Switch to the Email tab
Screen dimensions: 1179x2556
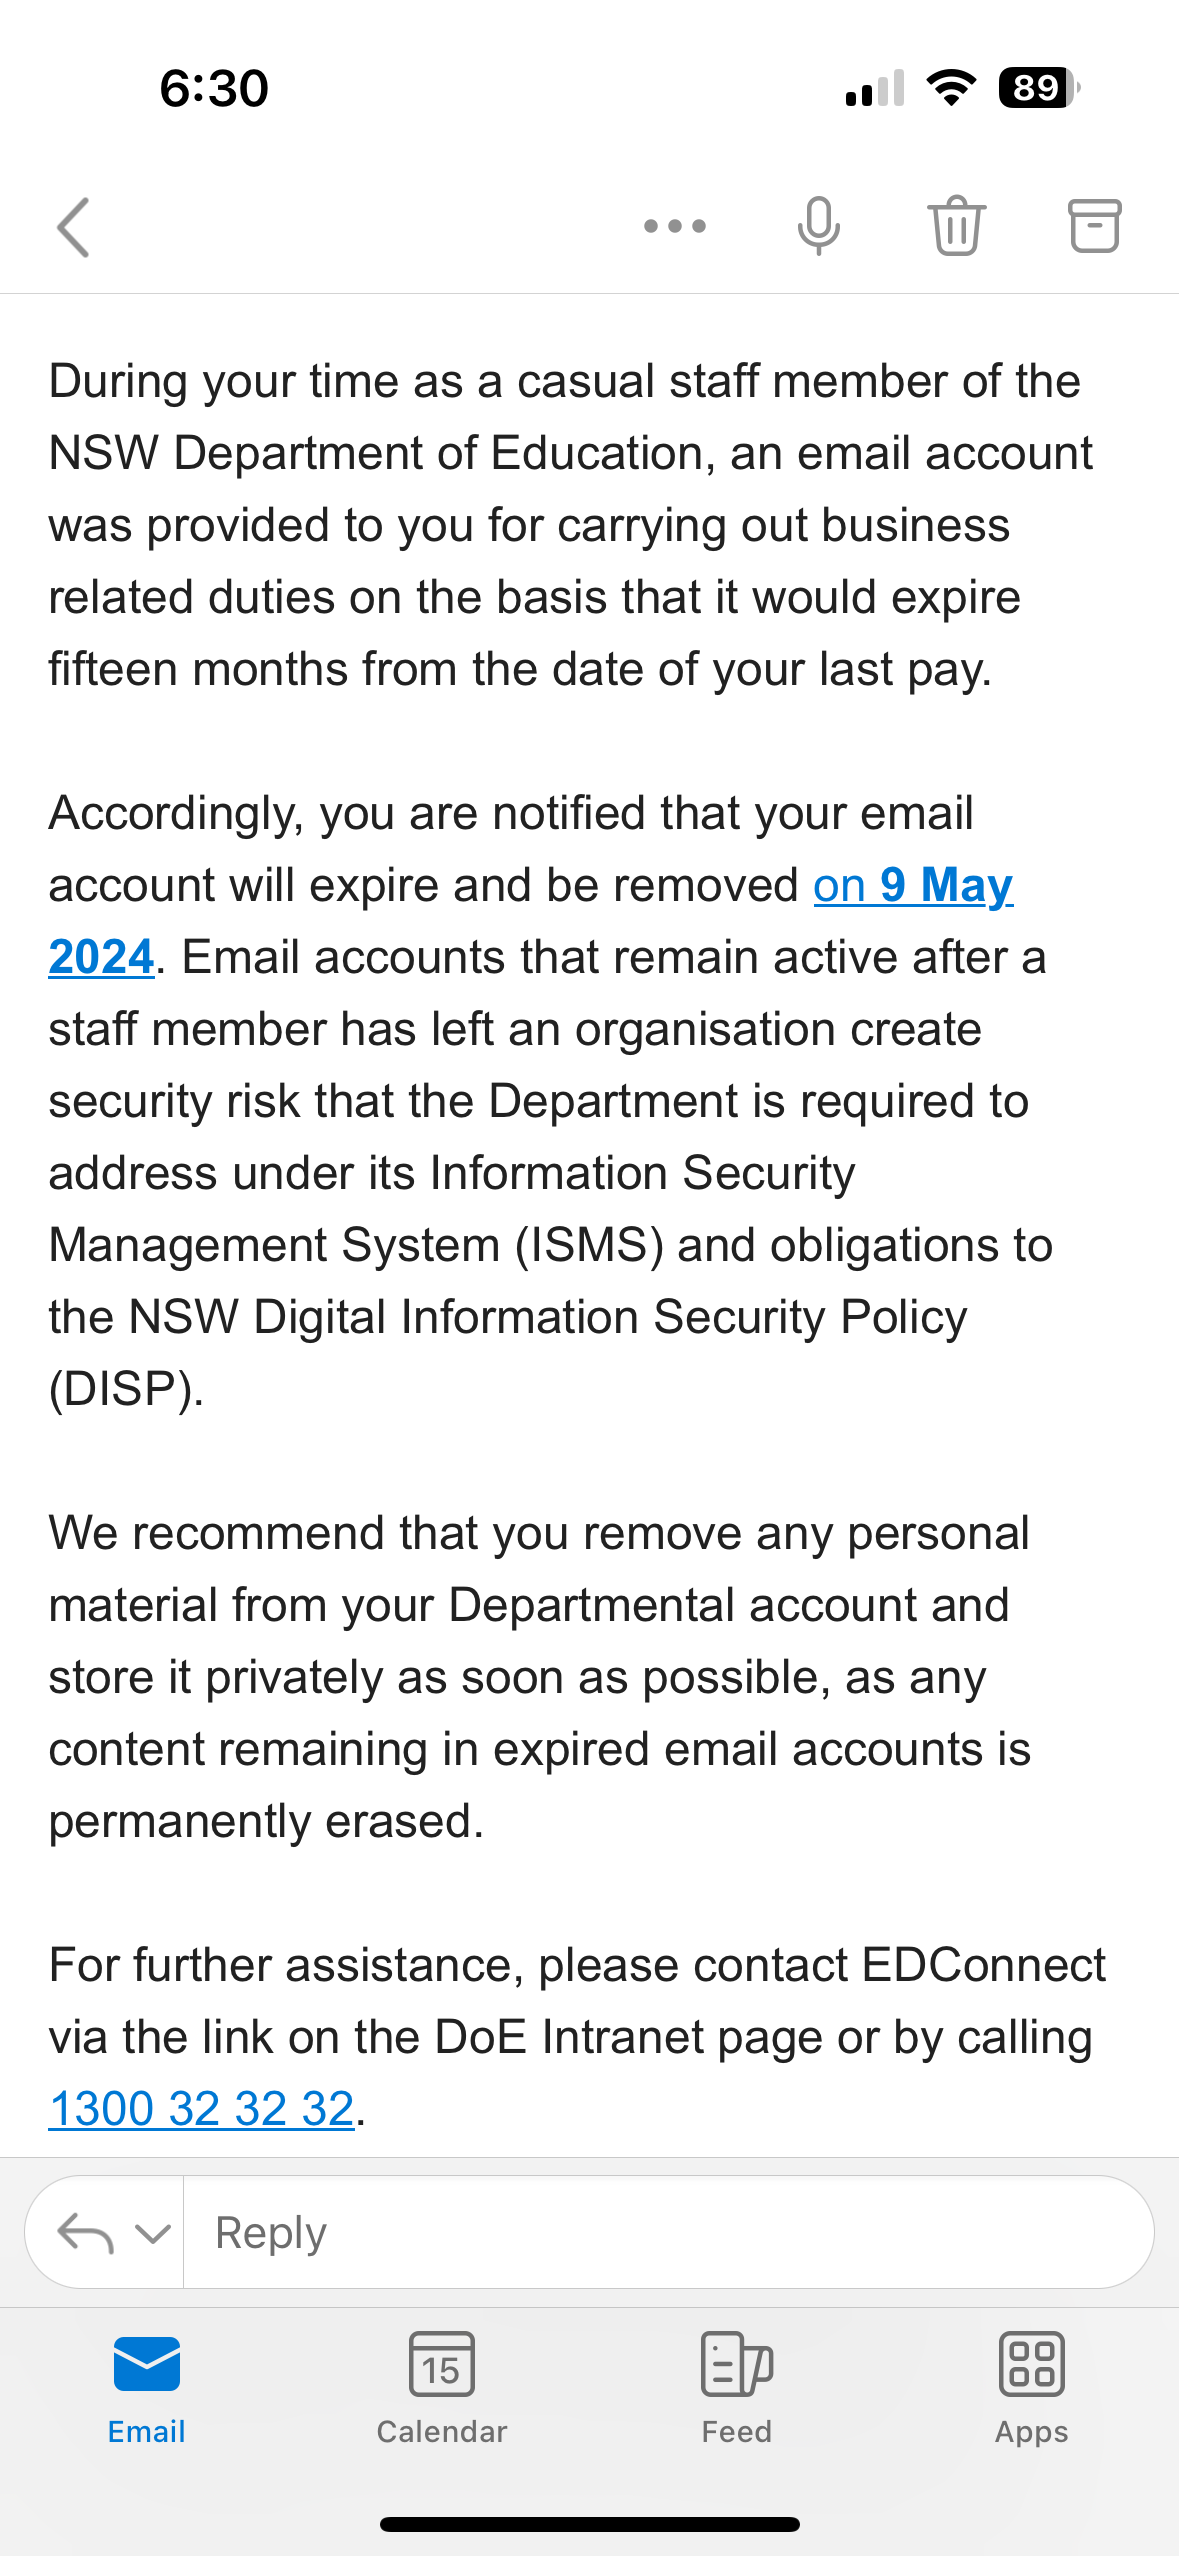tap(146, 2387)
